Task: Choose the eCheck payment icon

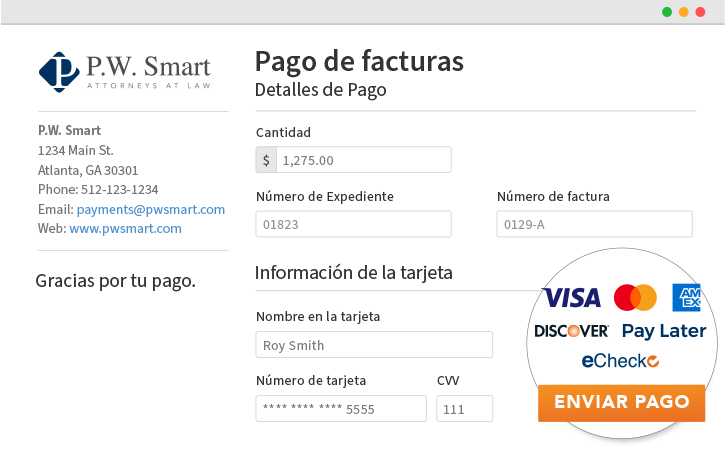Action: pos(620,361)
